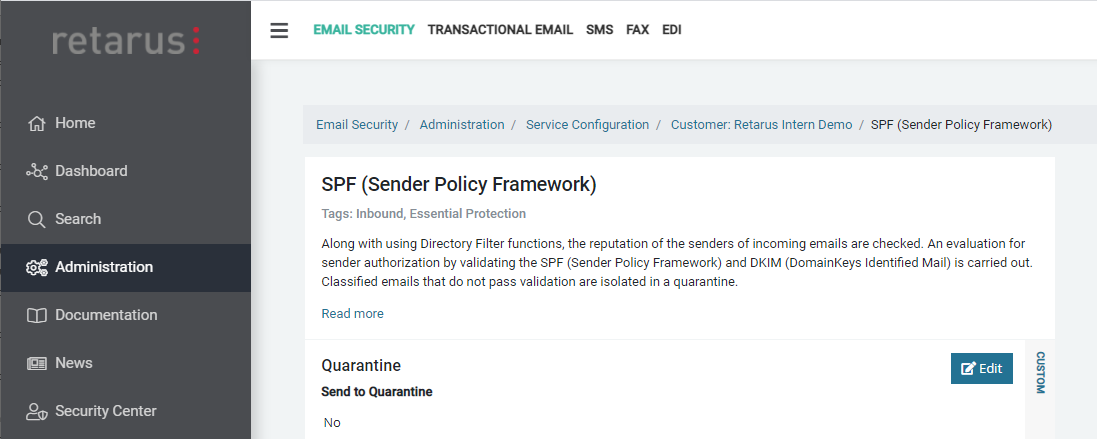Select the FAX tab
The width and height of the screenshot is (1097, 439).
[x=638, y=30]
